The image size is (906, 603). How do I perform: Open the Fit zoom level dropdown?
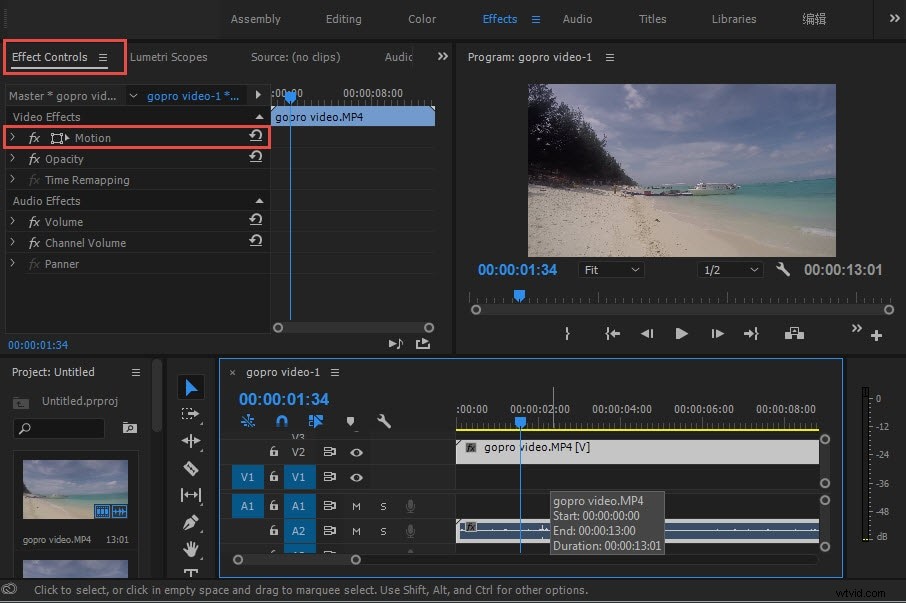[x=610, y=269]
